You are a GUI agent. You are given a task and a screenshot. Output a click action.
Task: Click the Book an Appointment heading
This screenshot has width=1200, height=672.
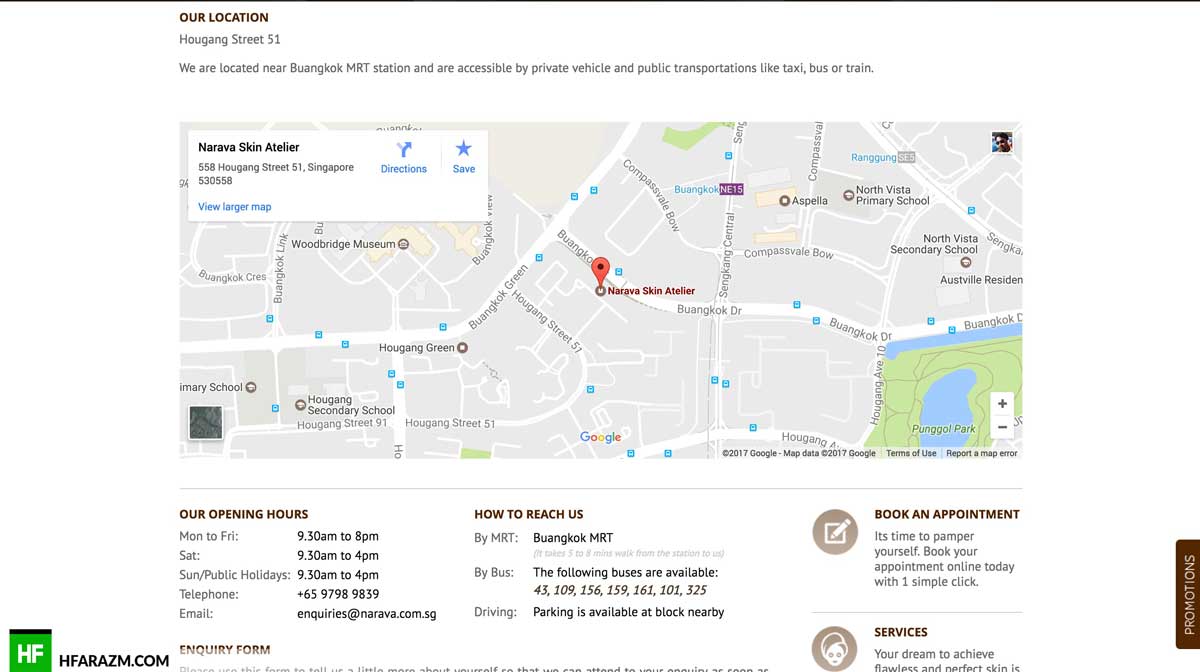click(947, 514)
